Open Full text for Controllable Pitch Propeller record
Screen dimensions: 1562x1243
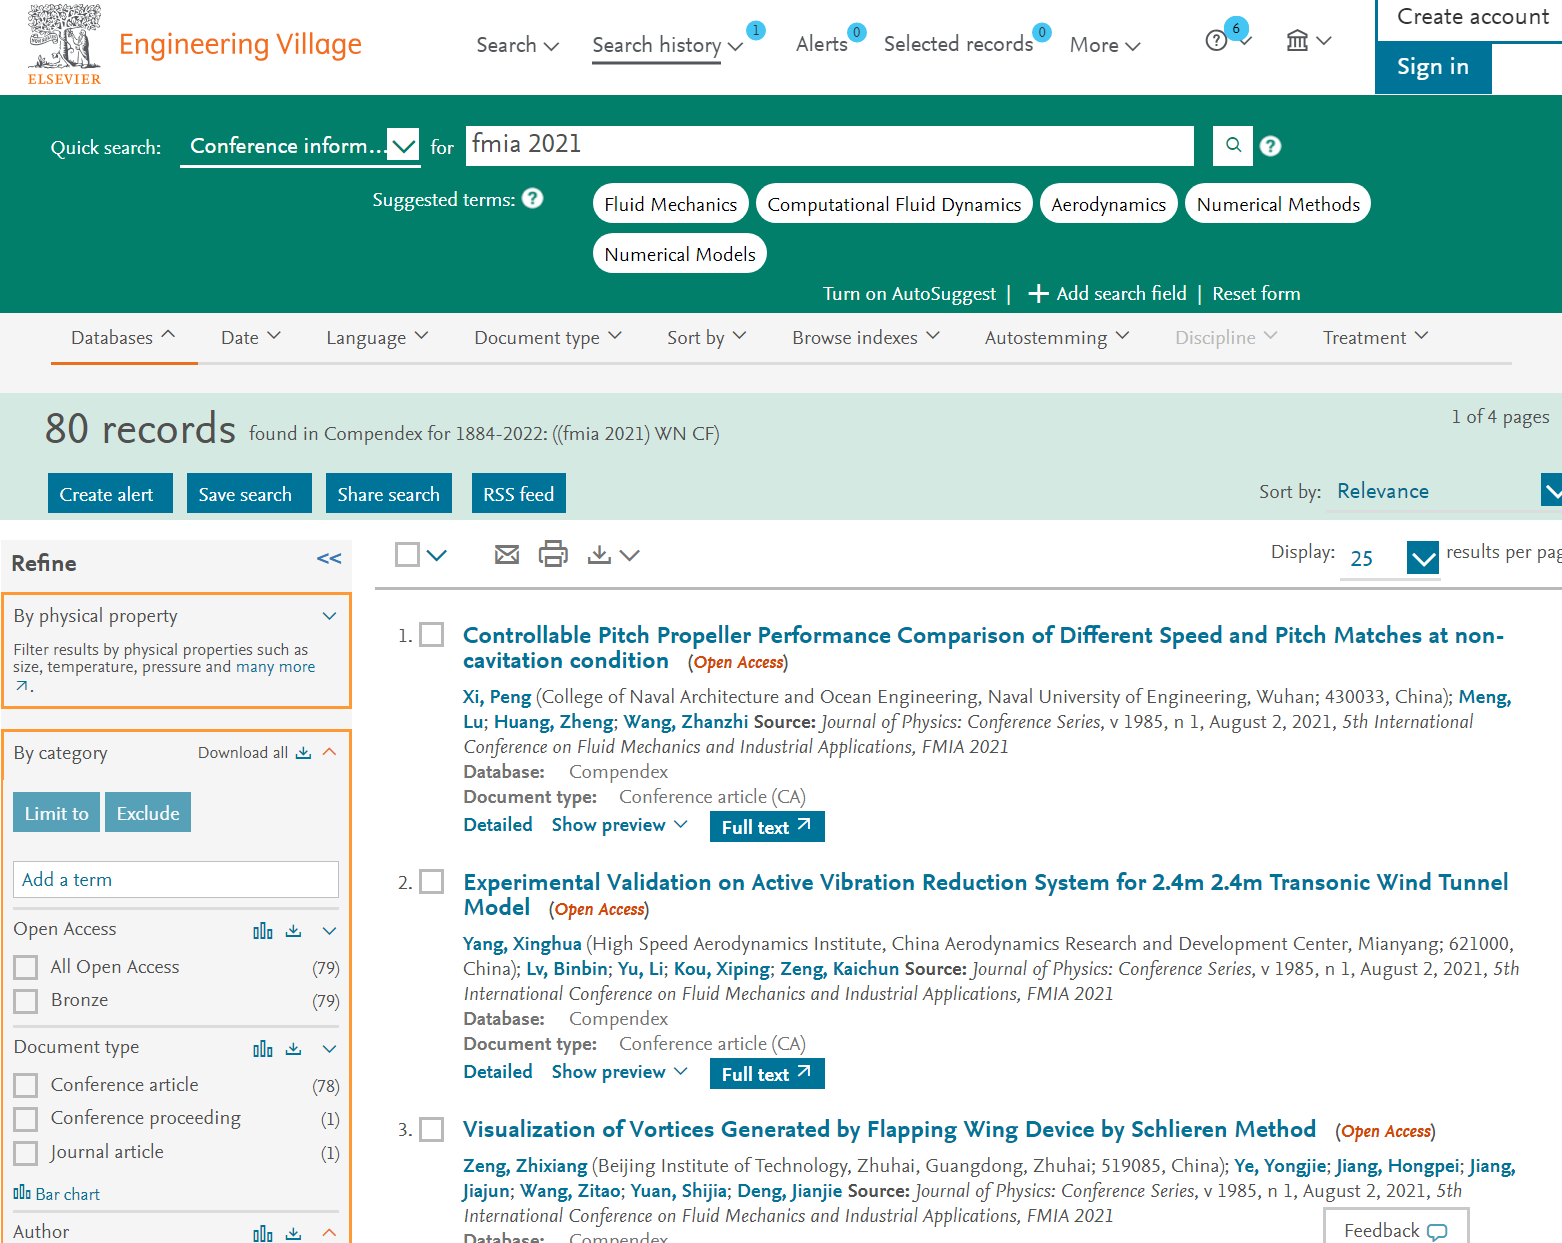coord(767,827)
